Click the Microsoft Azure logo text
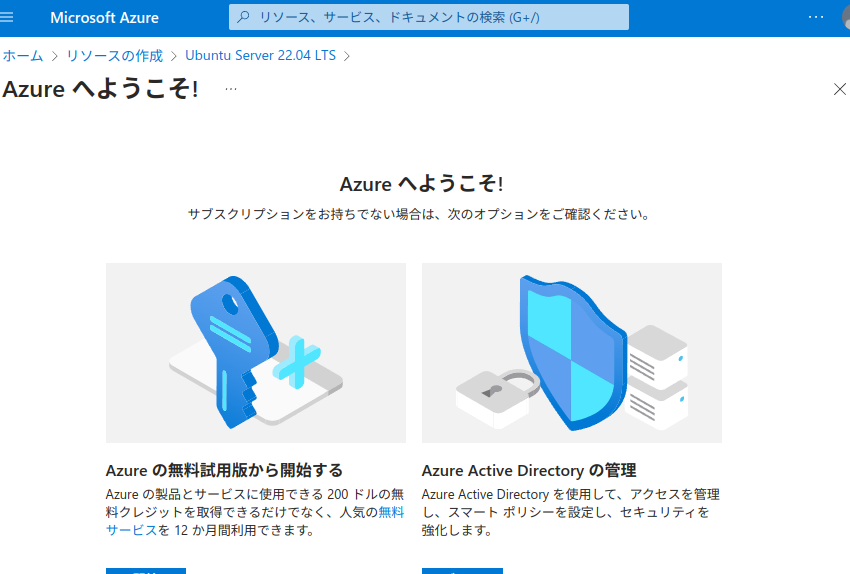Screen dimensions: 850x574 coord(105,18)
